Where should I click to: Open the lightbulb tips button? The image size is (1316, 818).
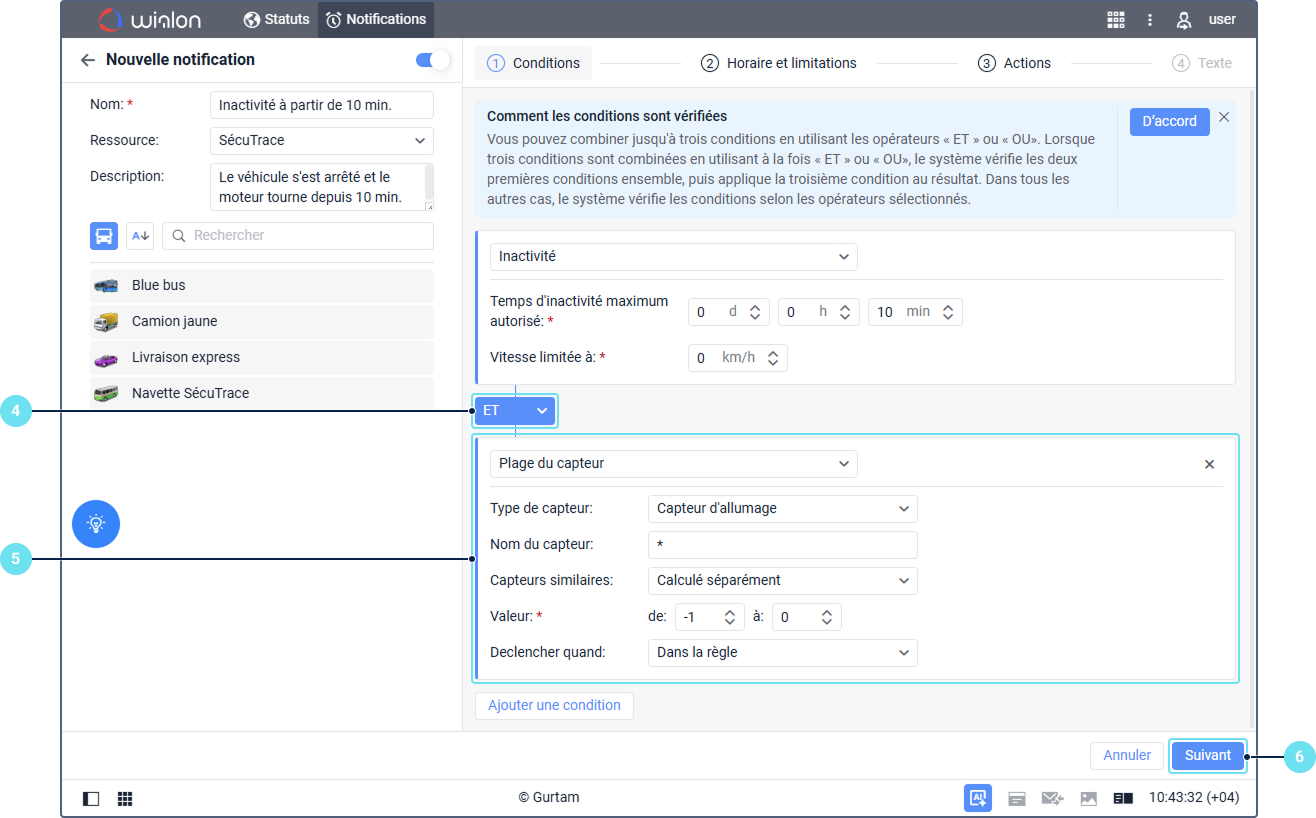[x=96, y=523]
